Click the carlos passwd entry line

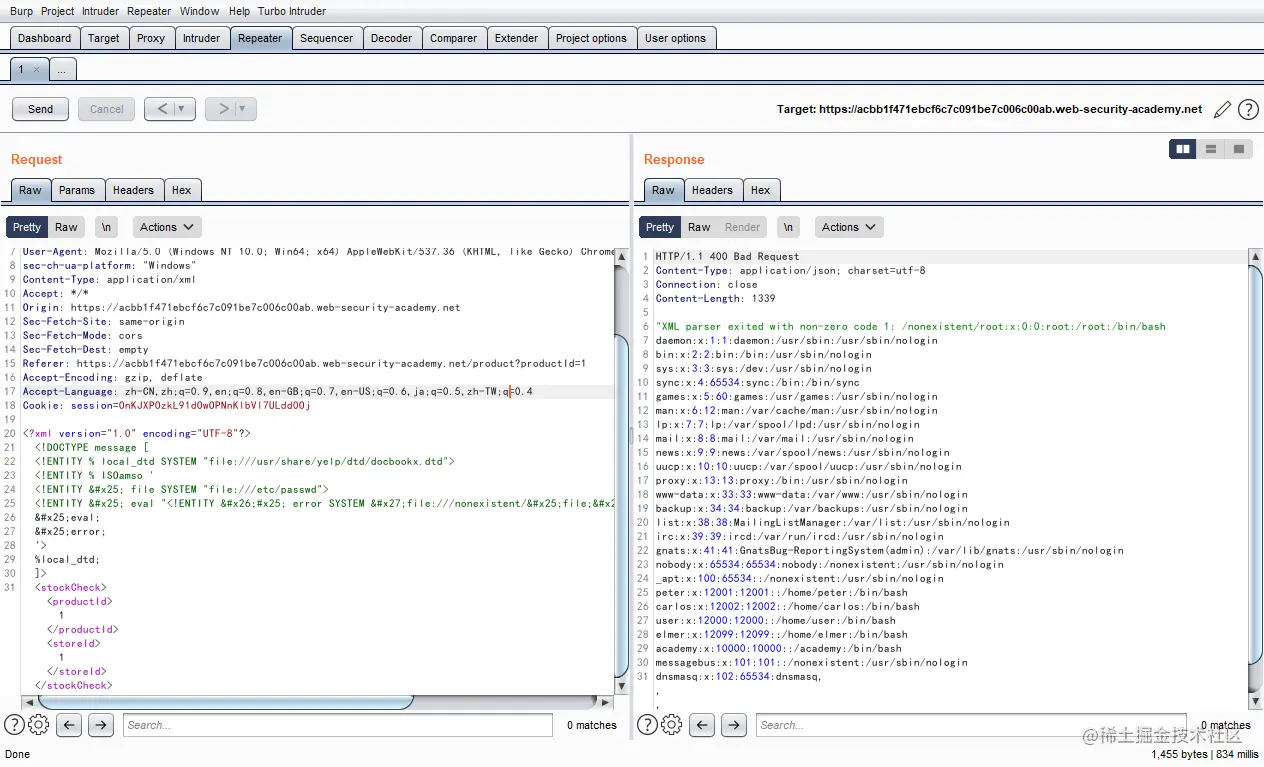point(787,606)
